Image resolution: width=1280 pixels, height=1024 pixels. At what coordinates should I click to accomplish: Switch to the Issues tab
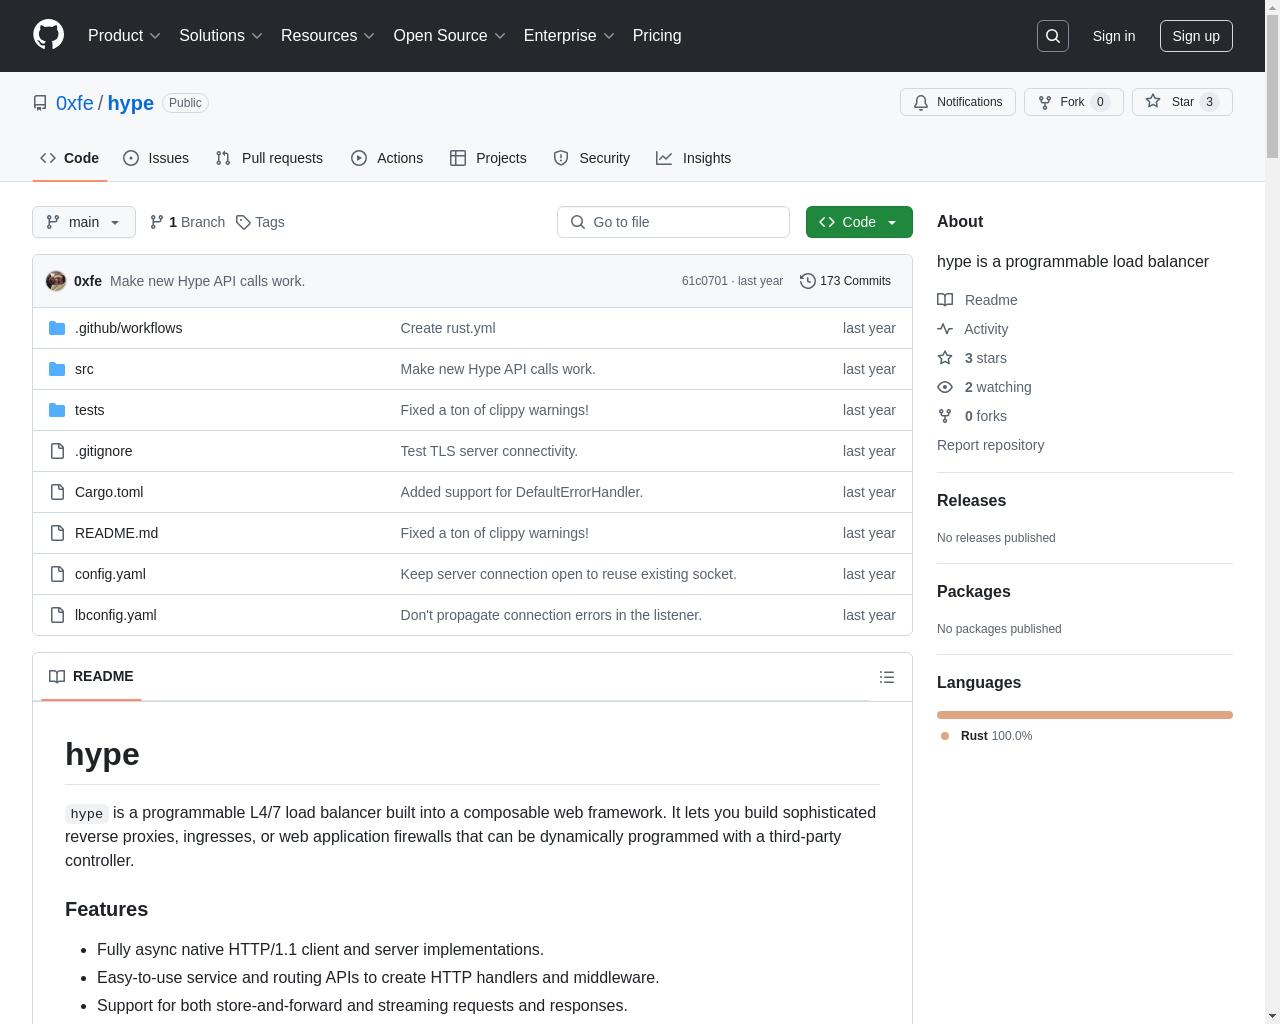[x=156, y=158]
